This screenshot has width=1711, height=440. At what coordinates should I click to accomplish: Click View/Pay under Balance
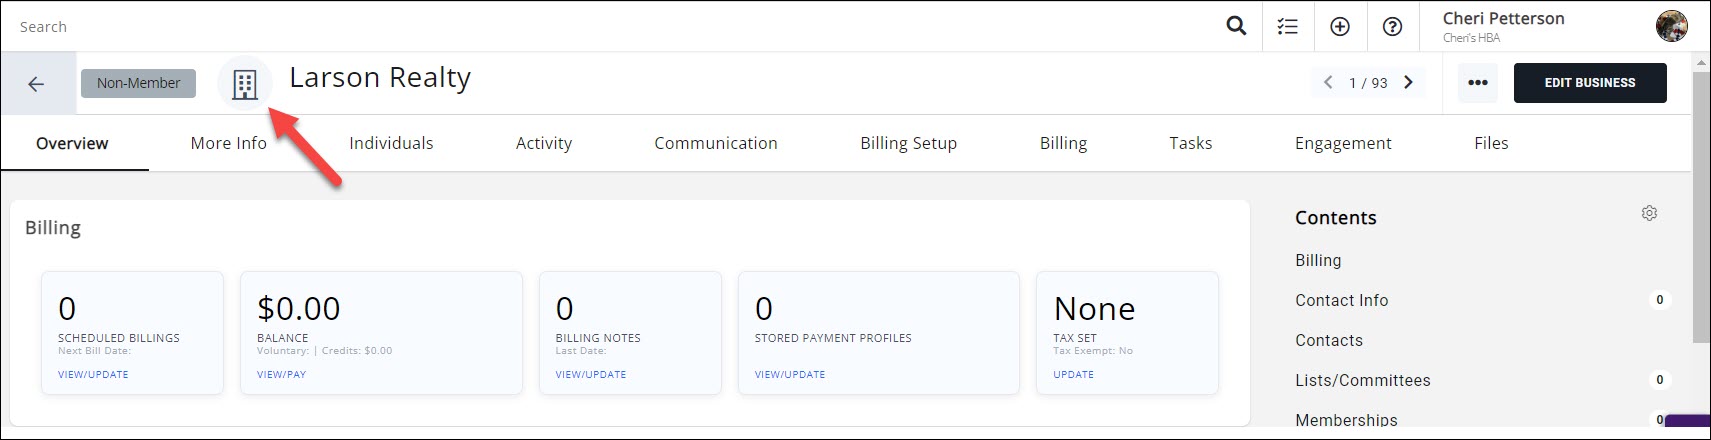281,374
